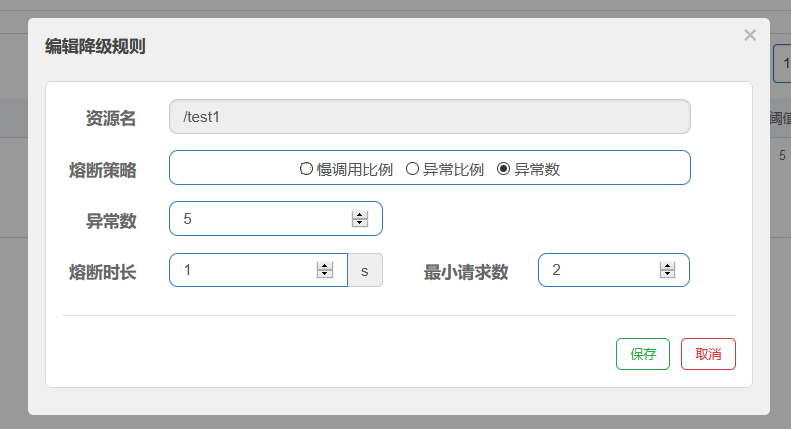Decrease 异常数 value with down arrow

(x=359, y=224)
